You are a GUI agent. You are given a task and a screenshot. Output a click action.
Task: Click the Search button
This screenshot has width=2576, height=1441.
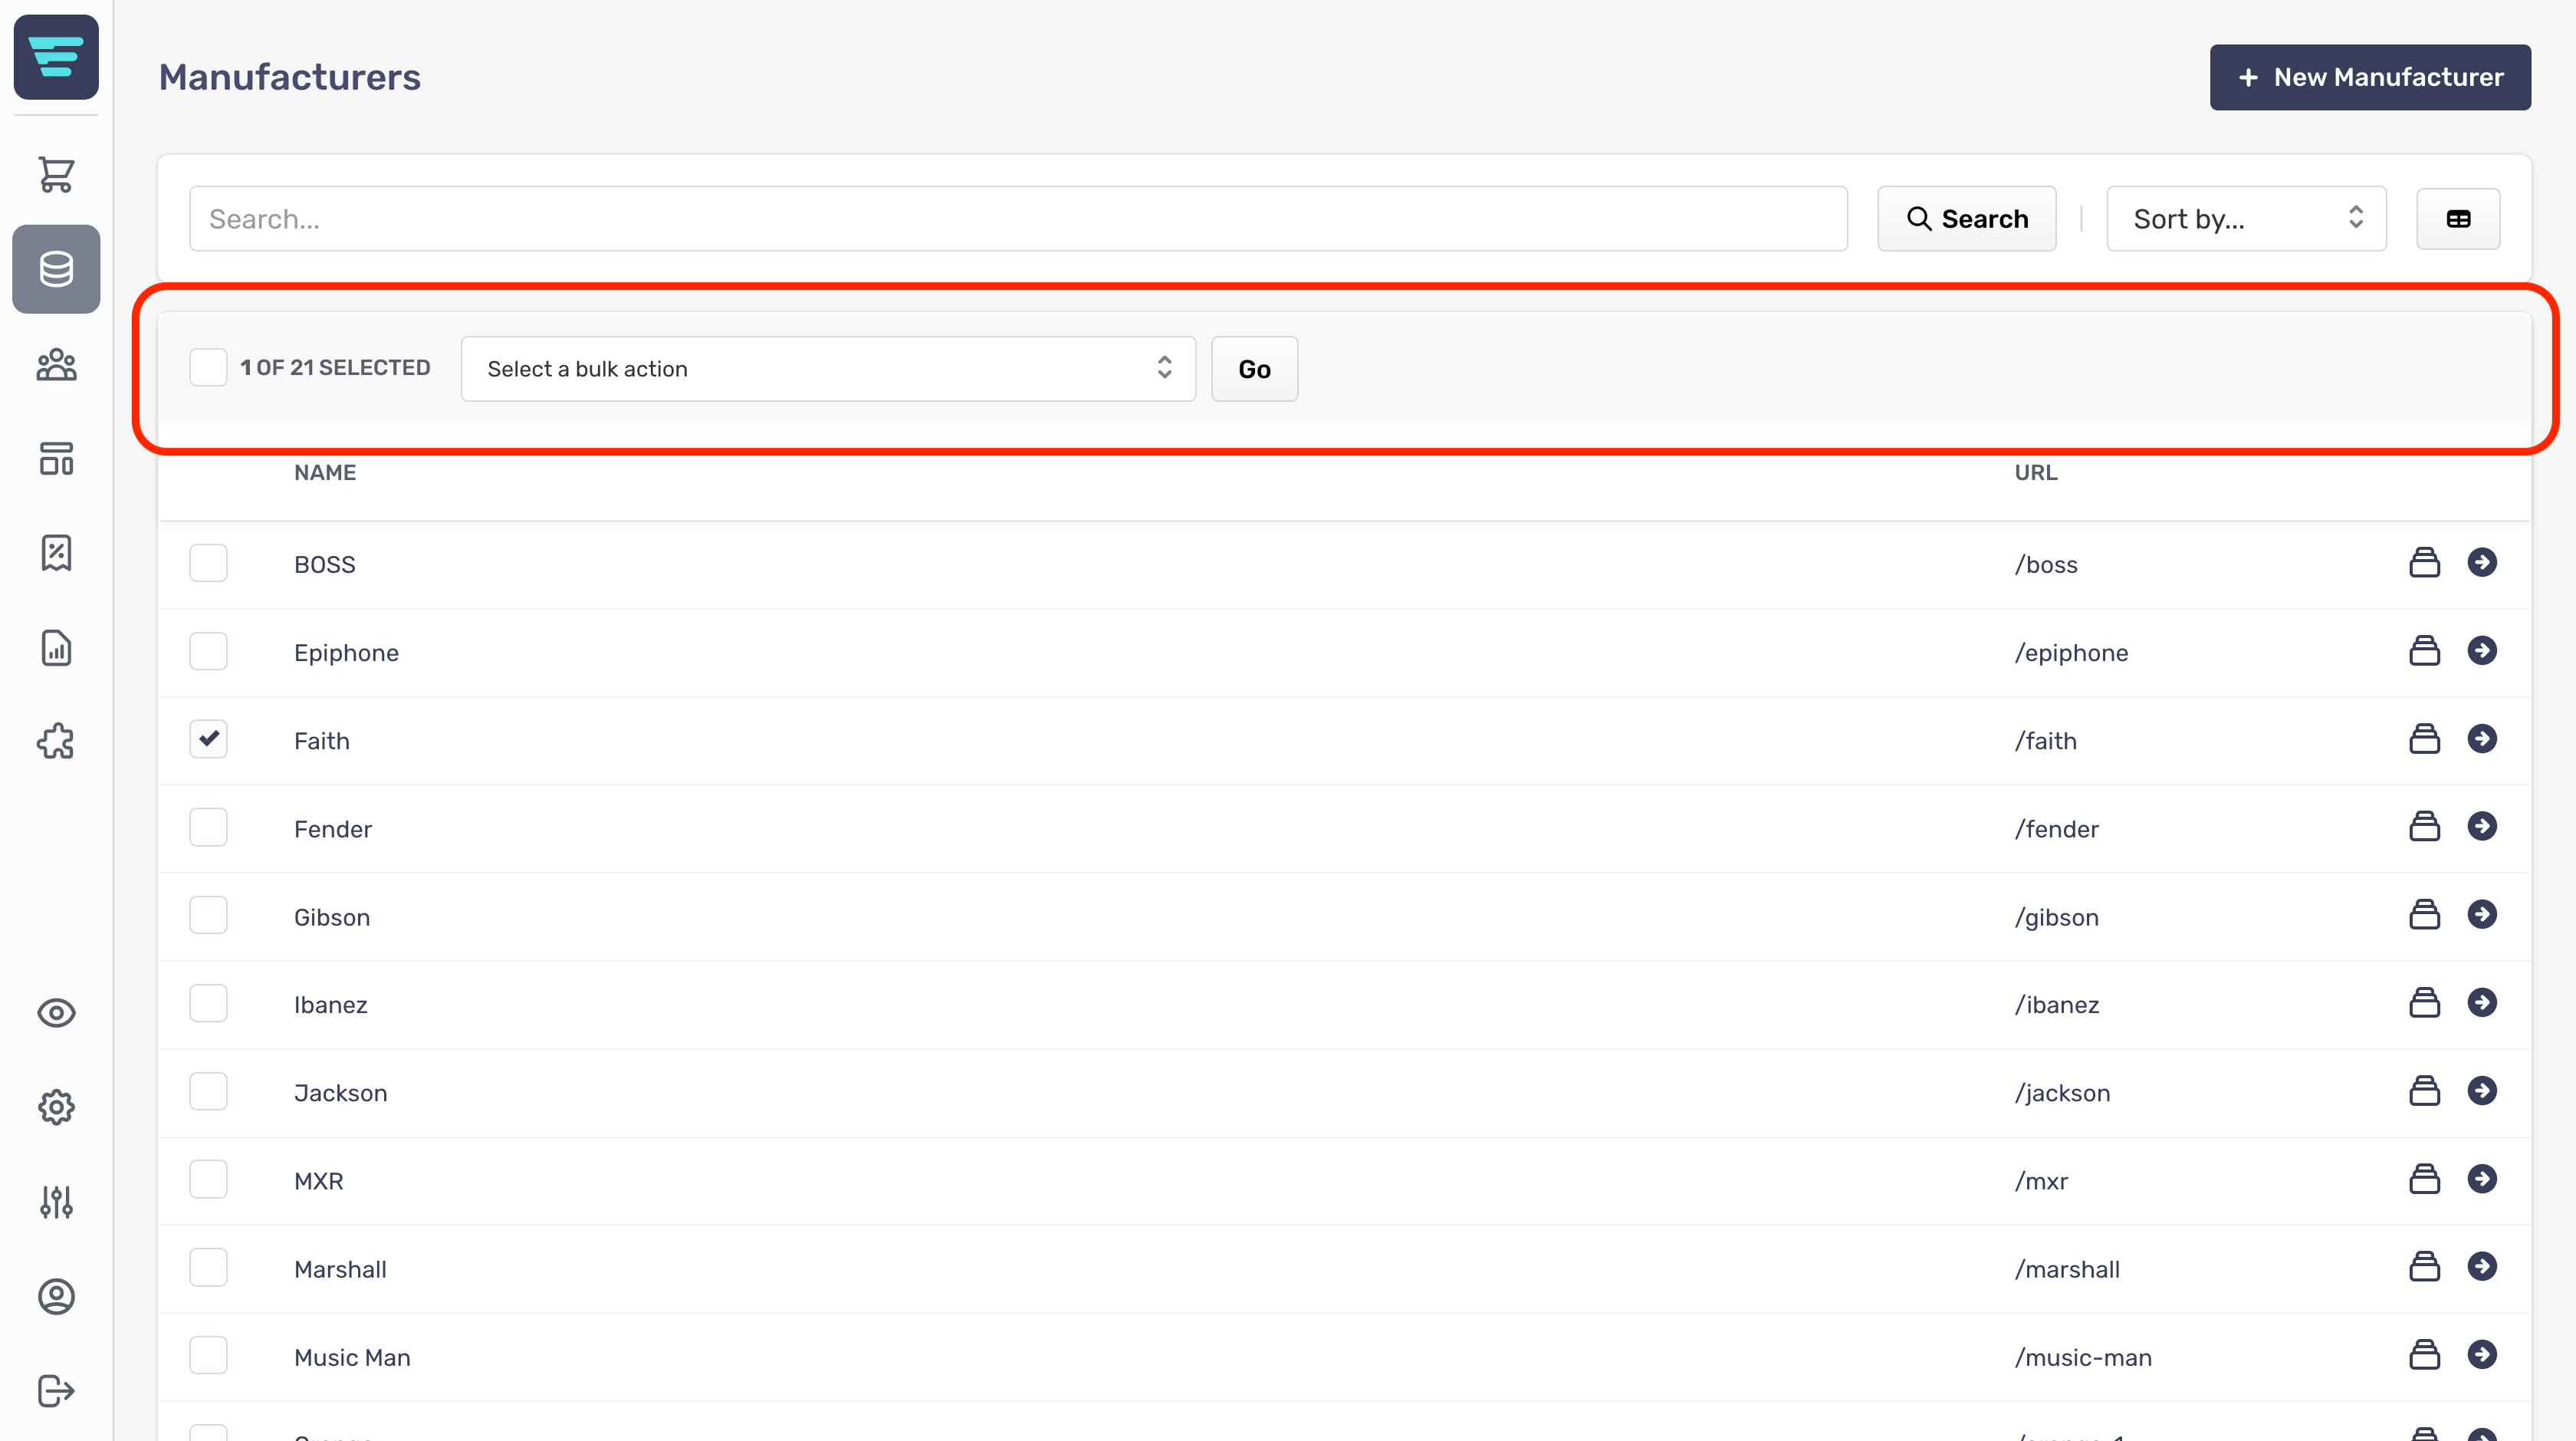tap(1967, 219)
